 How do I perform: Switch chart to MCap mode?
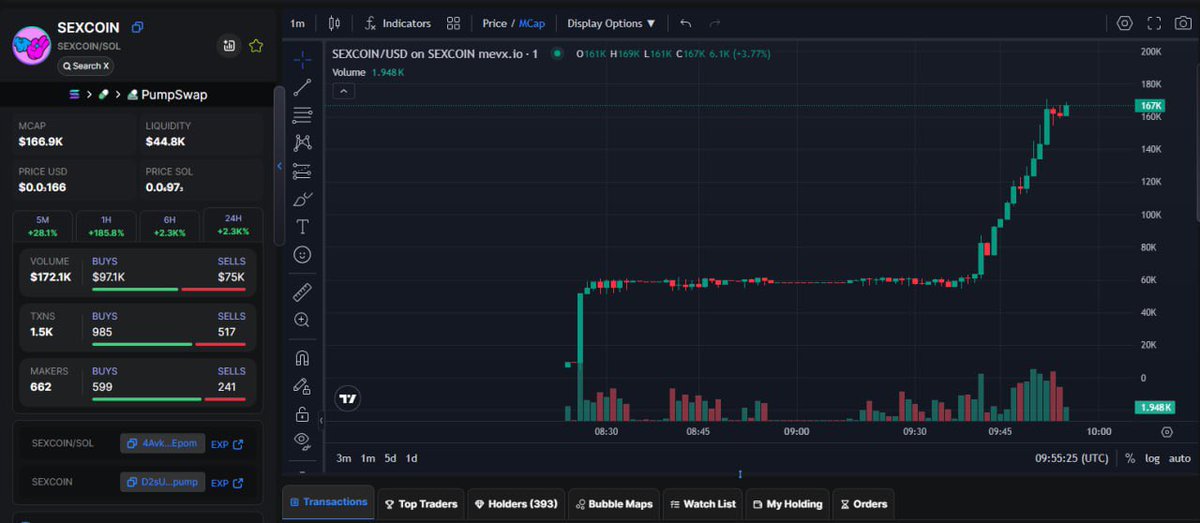(532, 23)
